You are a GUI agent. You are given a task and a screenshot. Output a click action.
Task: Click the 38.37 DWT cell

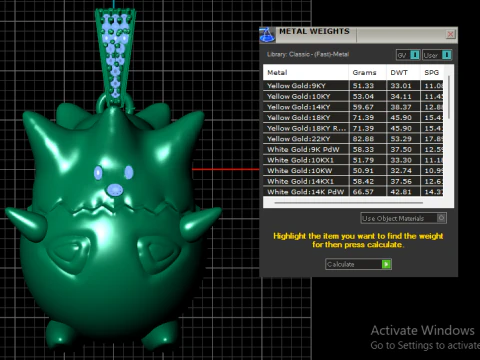[403, 107]
